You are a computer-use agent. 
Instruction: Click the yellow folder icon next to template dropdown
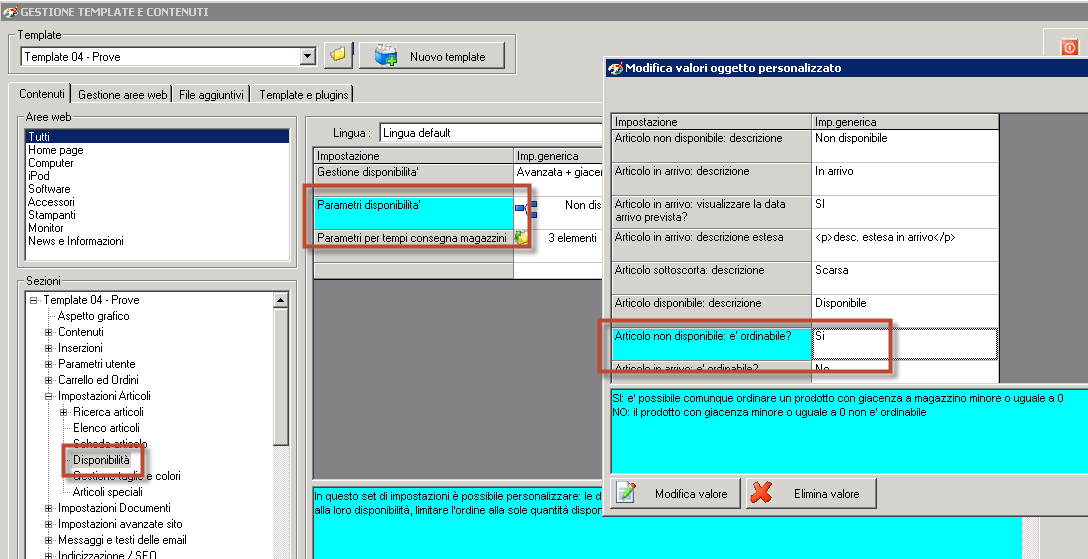point(338,55)
